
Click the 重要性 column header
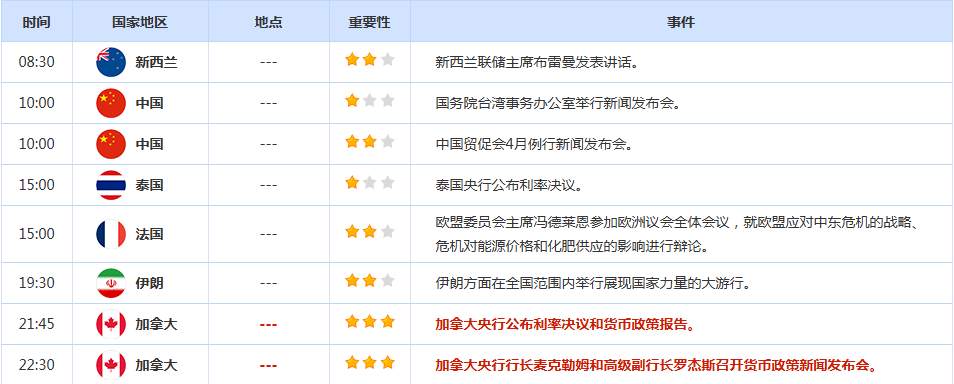coord(369,23)
